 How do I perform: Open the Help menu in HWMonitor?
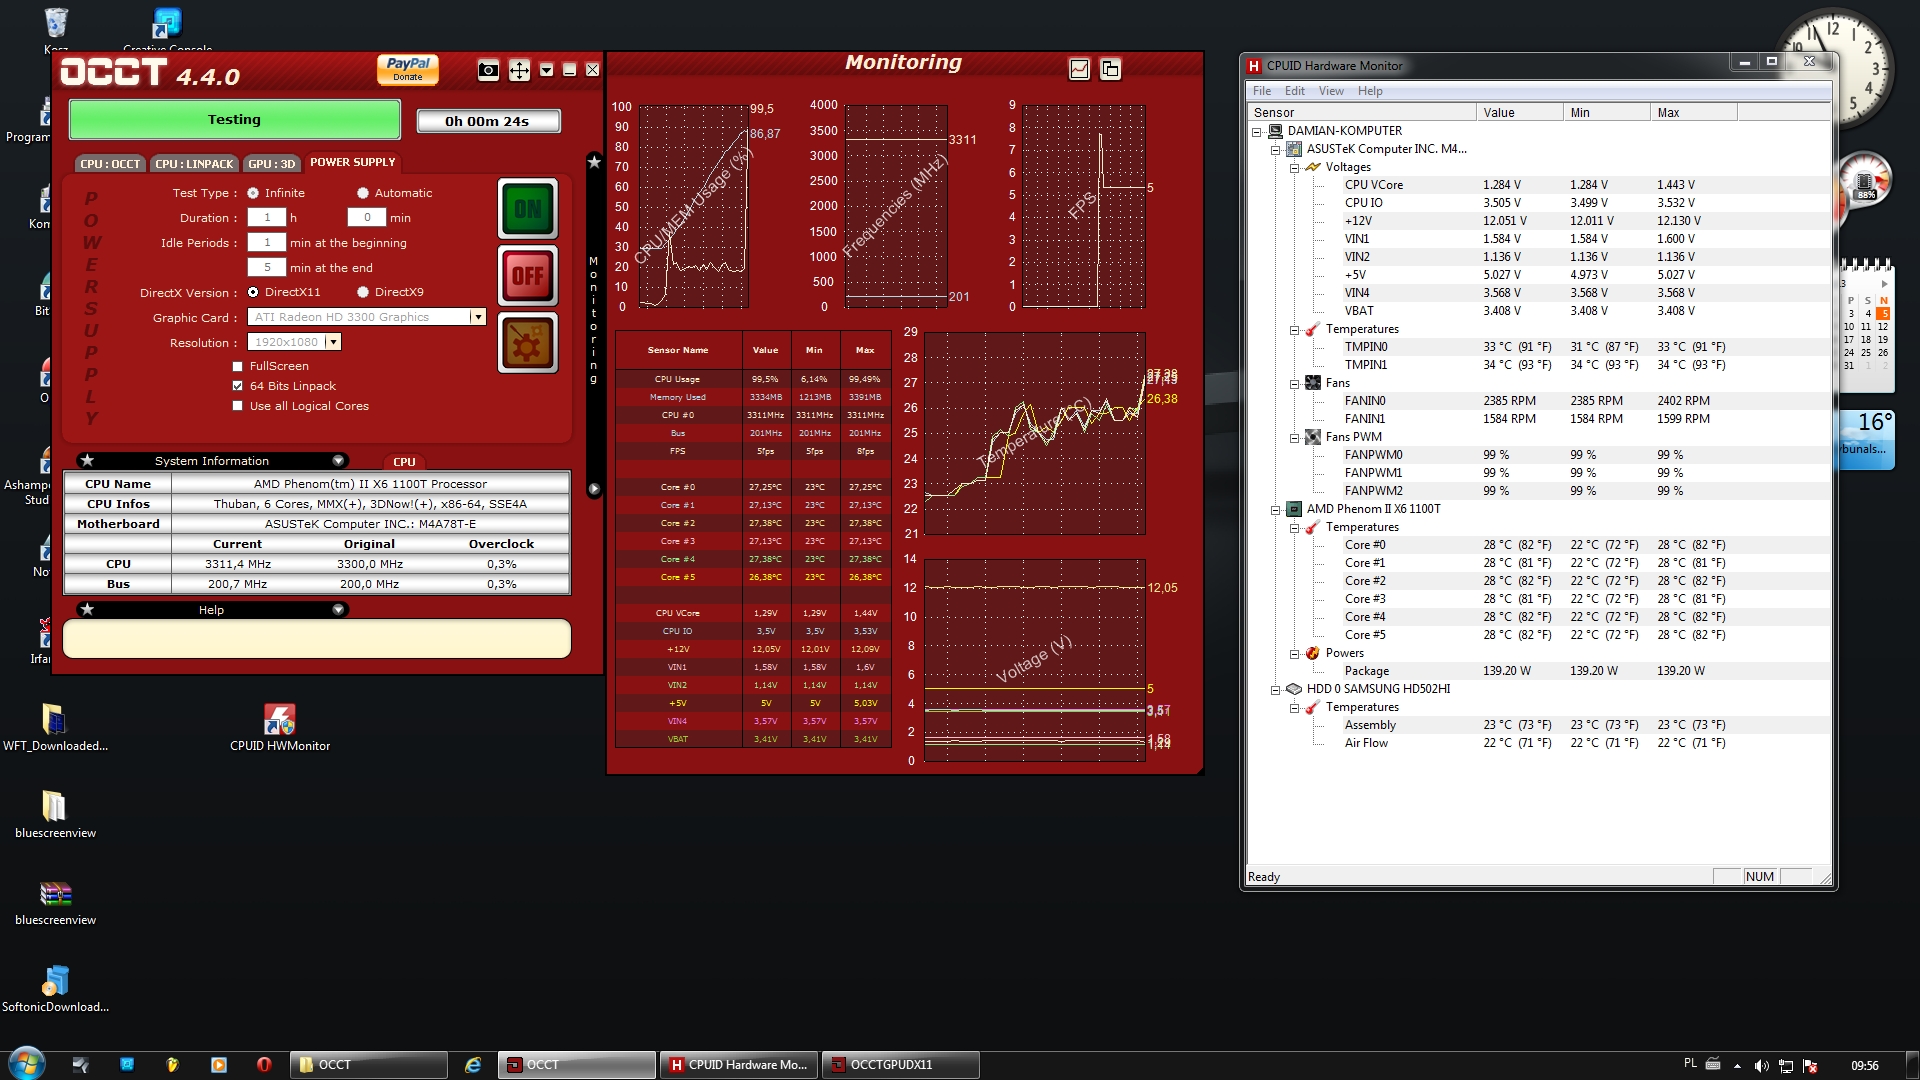1370,91
